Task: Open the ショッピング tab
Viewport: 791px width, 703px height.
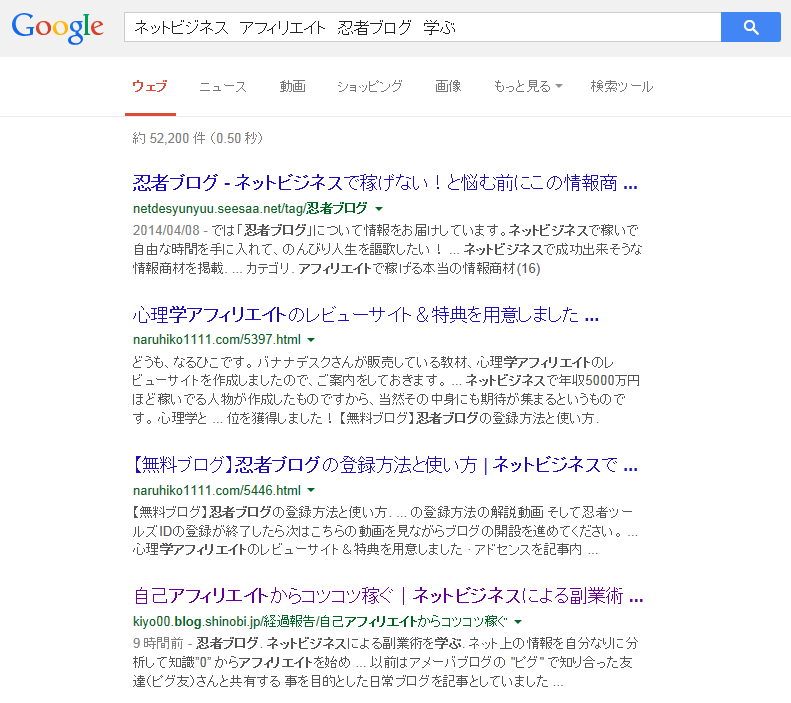Action: tap(370, 87)
